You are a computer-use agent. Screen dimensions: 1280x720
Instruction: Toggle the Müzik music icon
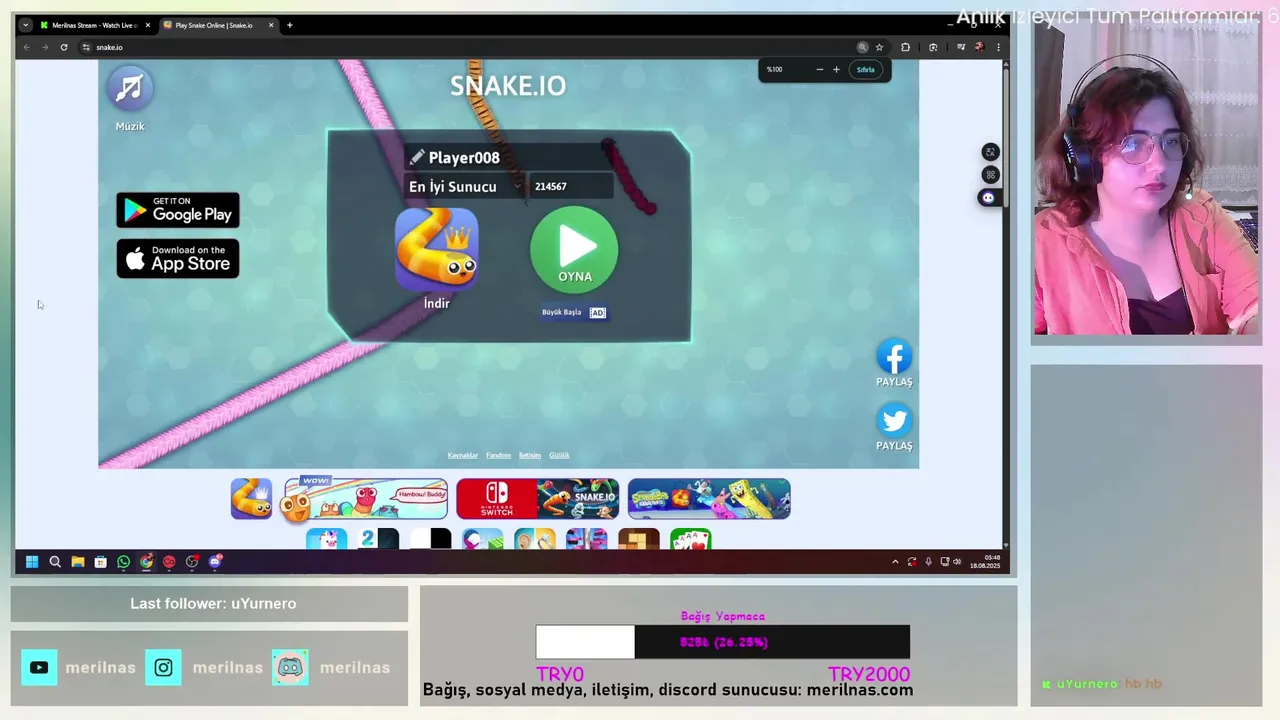click(x=129, y=88)
